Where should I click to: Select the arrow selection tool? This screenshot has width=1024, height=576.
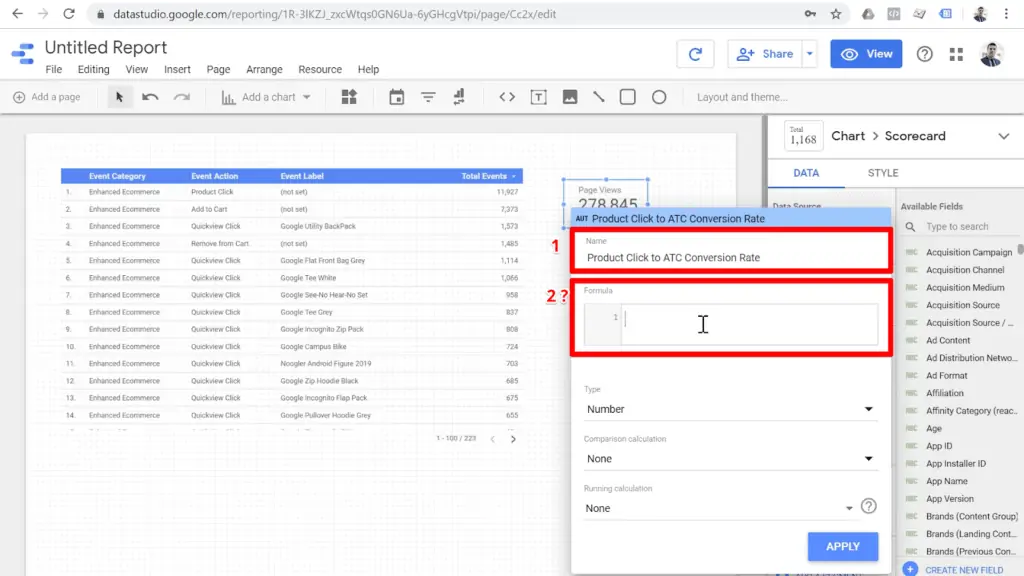119,96
